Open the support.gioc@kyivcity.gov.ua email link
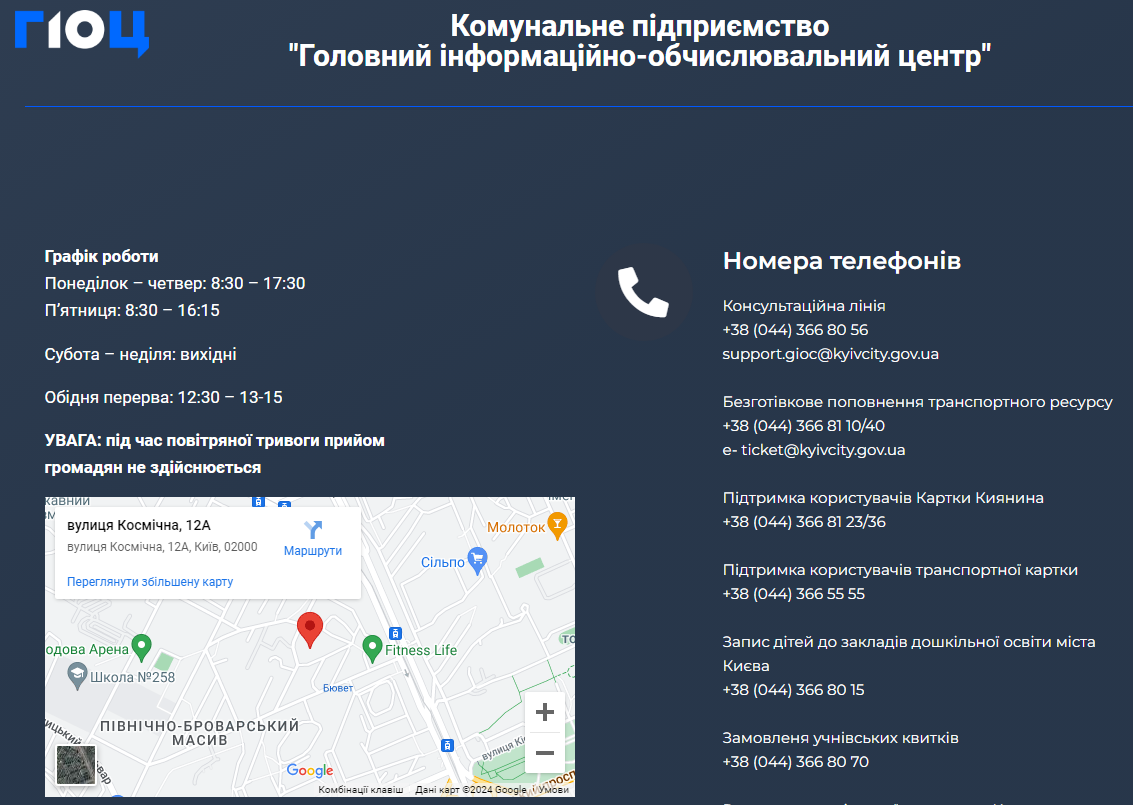The width and height of the screenshot is (1133, 805). (830, 353)
